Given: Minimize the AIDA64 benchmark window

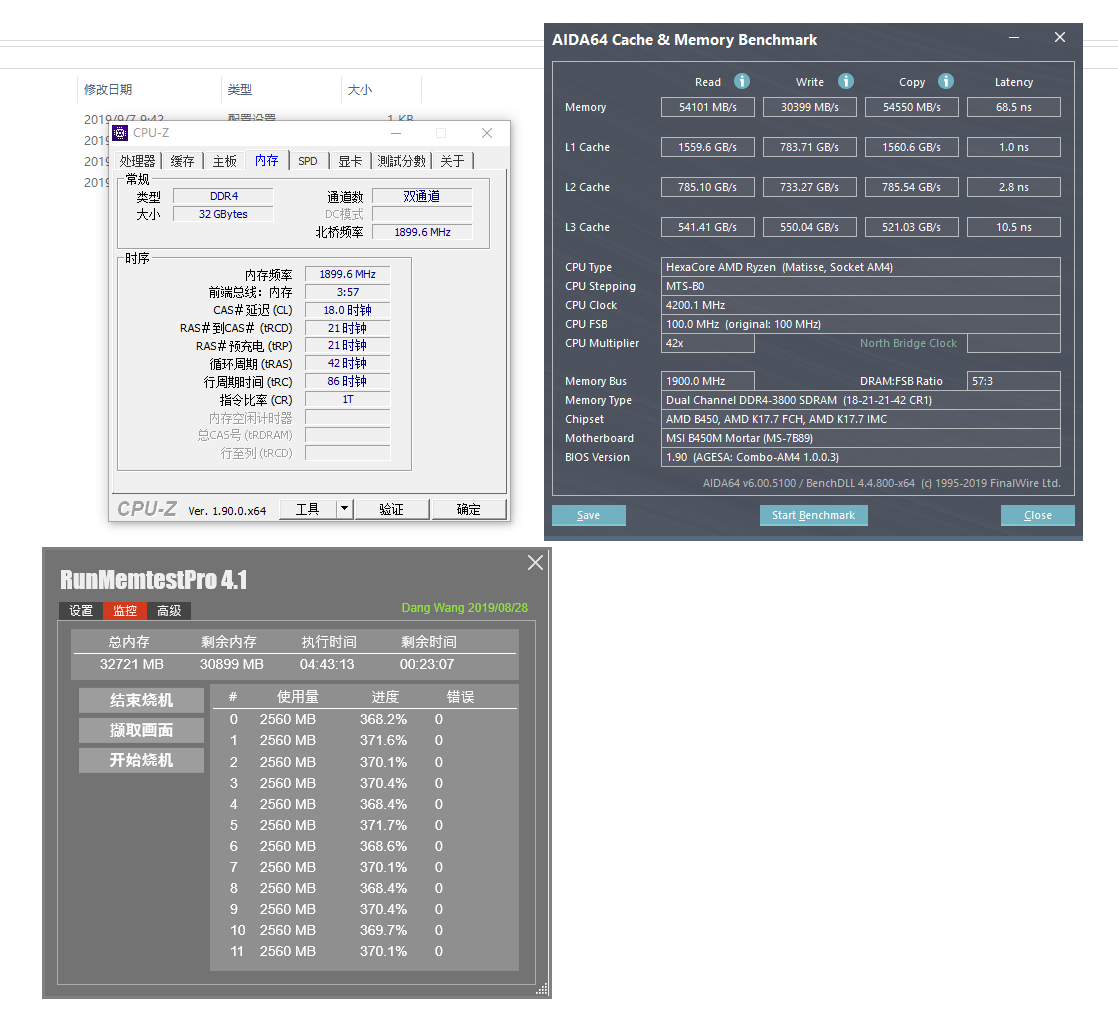Looking at the screenshot, I should (1015, 38).
